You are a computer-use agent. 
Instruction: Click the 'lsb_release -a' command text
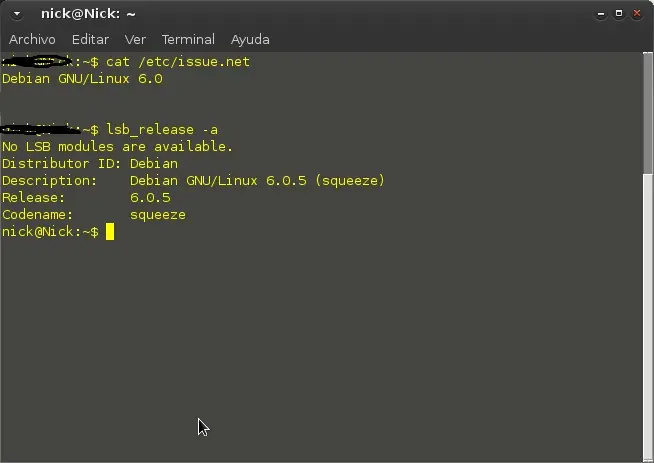[162, 130]
